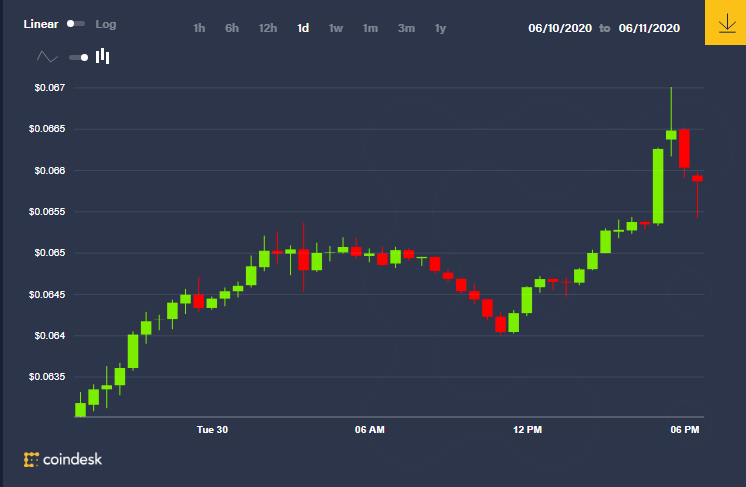
Task: Switch to the 3m time range
Action: [x=406, y=29]
